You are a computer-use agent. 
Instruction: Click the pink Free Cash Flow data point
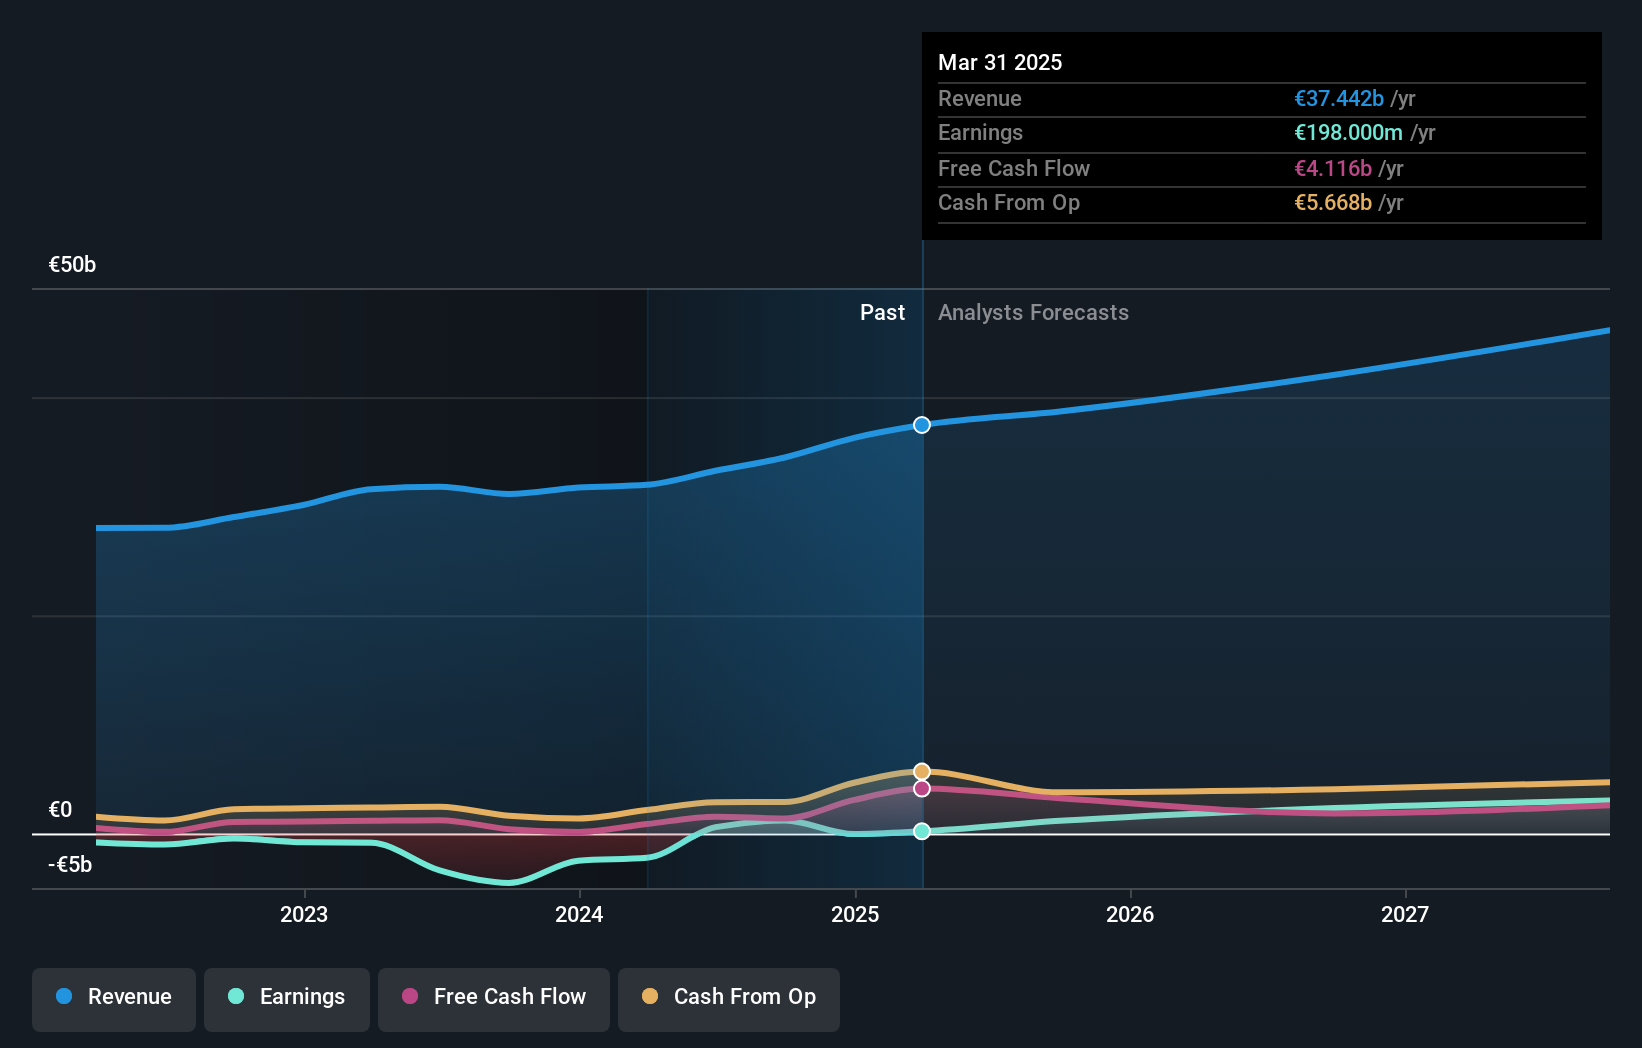coord(922,789)
